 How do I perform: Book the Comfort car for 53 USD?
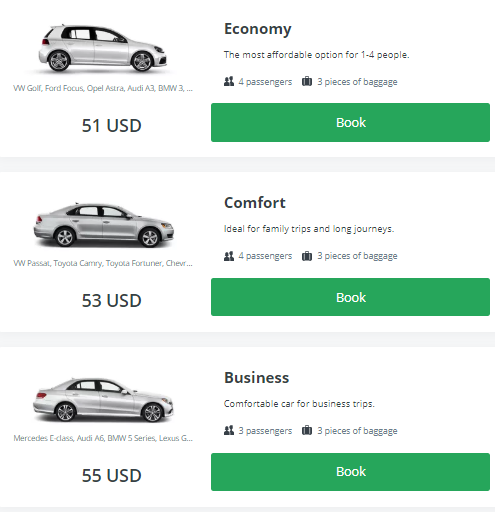(350, 297)
